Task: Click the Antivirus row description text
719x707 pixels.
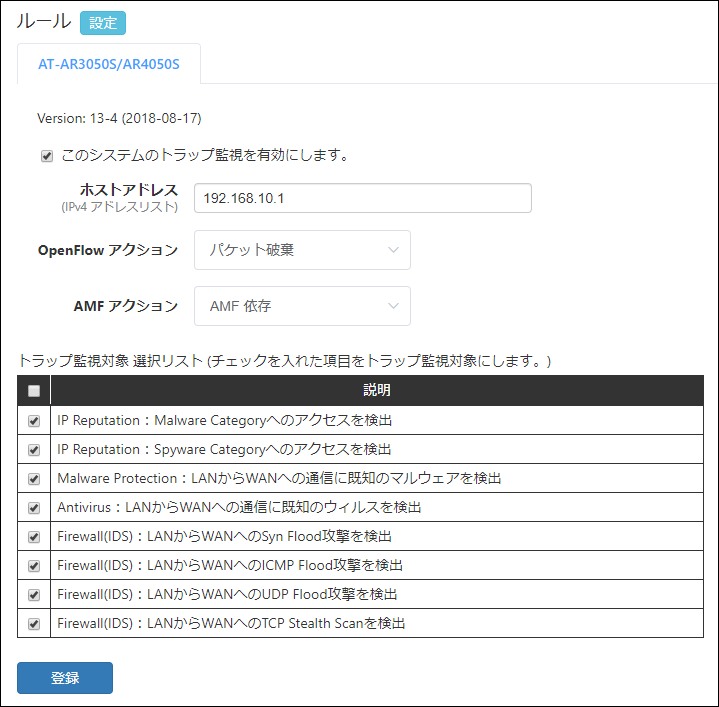Action: (x=239, y=508)
